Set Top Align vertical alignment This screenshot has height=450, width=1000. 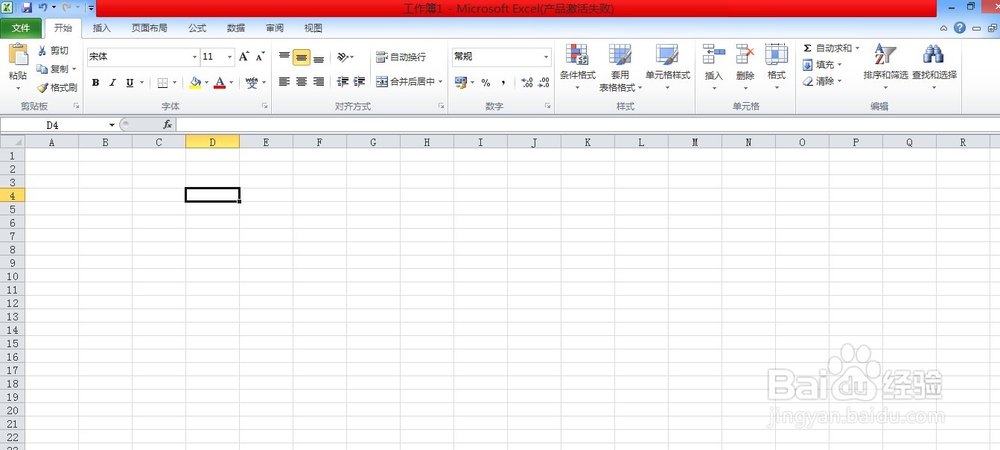[284, 57]
